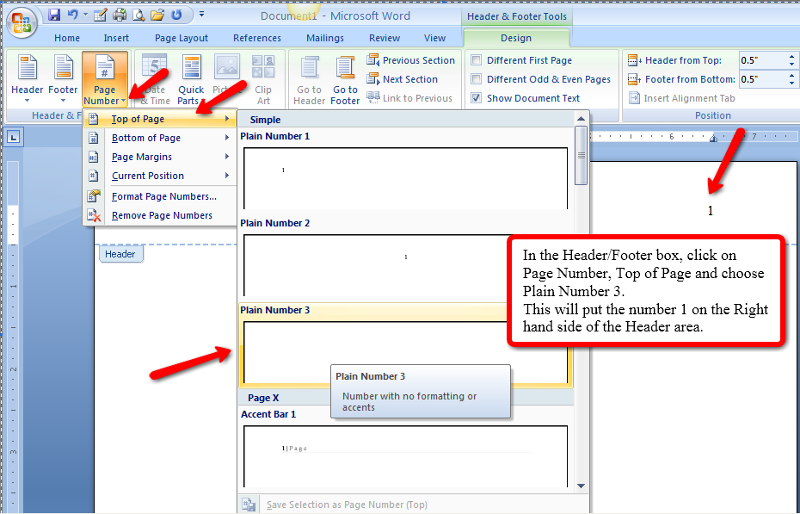The height and width of the screenshot is (514, 800).
Task: Select Plain Number 2 preview
Action: (x=406, y=265)
